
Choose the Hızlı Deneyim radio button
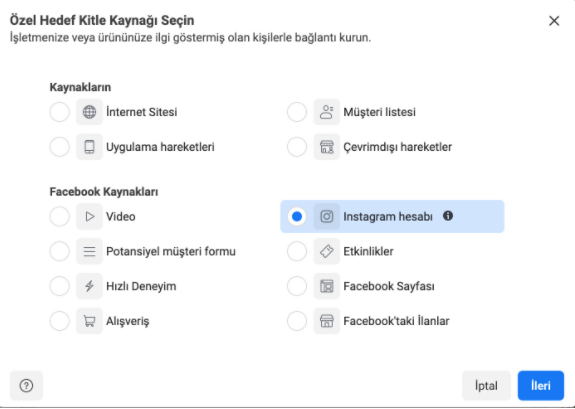coord(59,286)
